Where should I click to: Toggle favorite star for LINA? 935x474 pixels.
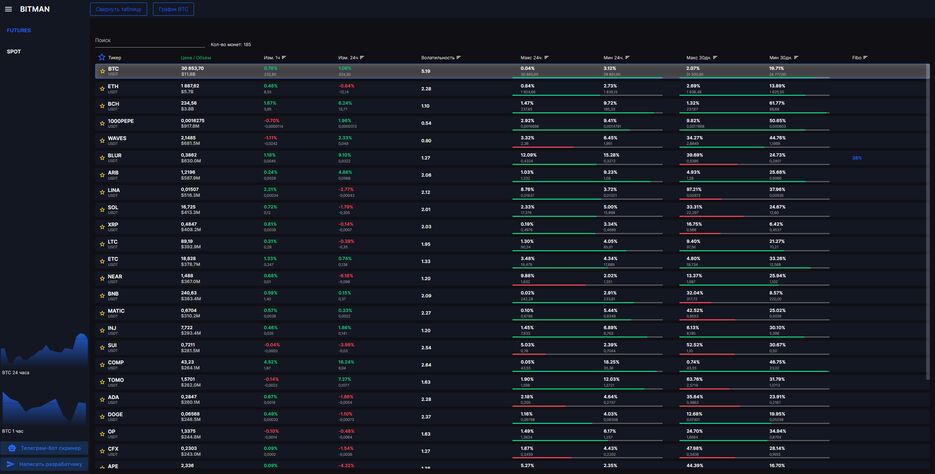(x=102, y=193)
